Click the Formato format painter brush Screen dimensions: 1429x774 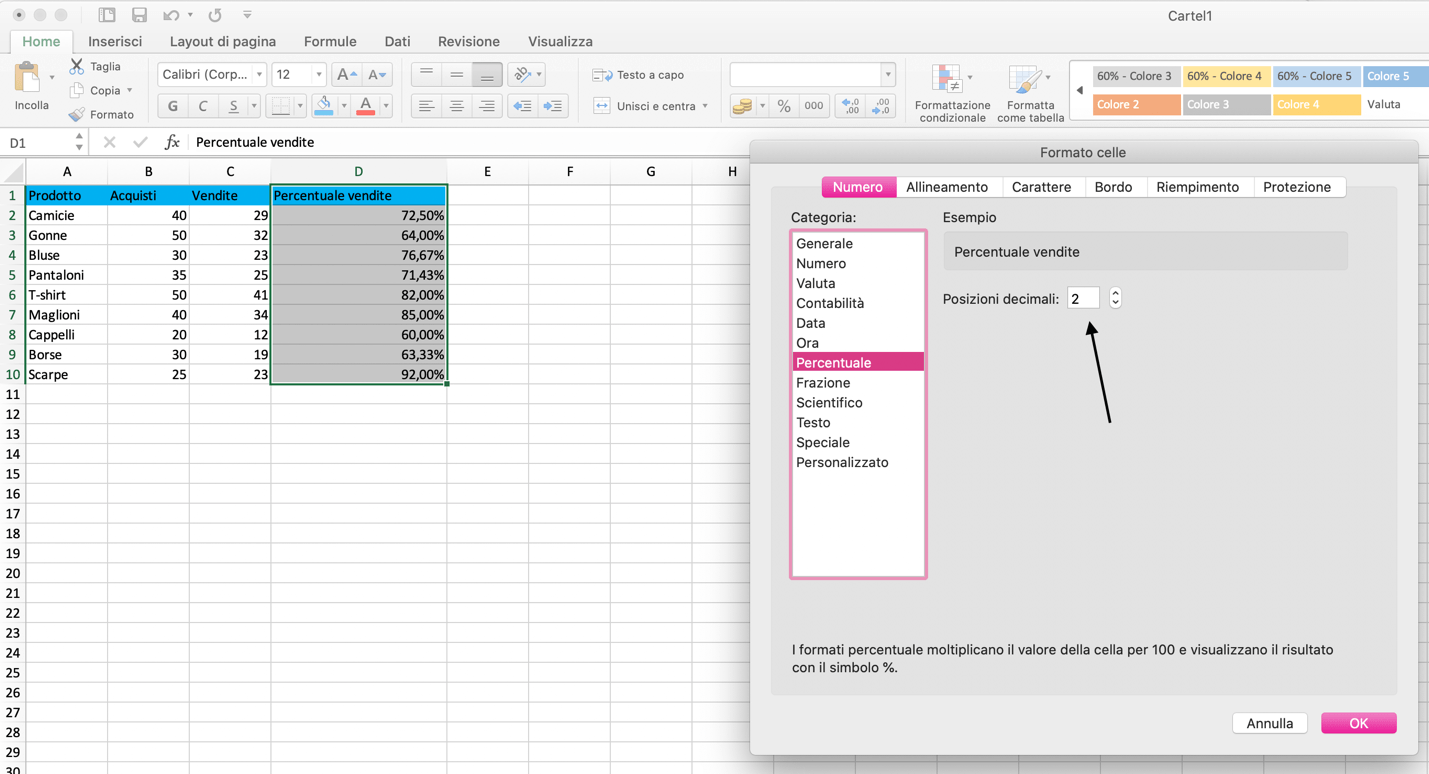point(77,114)
